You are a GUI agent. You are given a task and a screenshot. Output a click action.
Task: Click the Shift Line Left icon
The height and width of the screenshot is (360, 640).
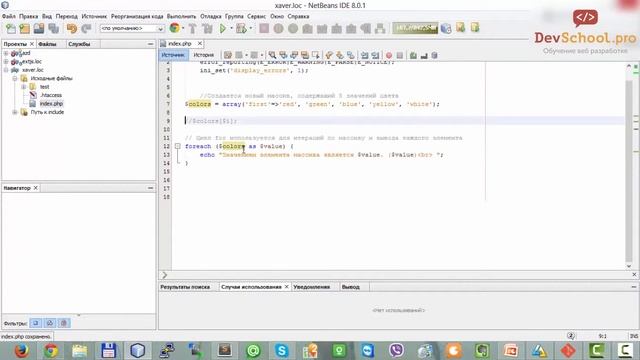pyautogui.click(x=364, y=55)
